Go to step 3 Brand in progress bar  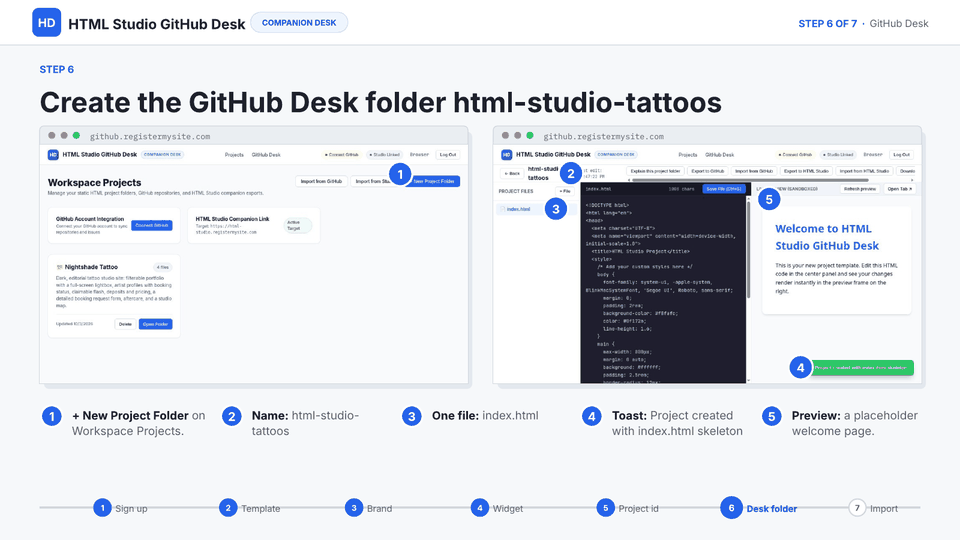click(369, 508)
